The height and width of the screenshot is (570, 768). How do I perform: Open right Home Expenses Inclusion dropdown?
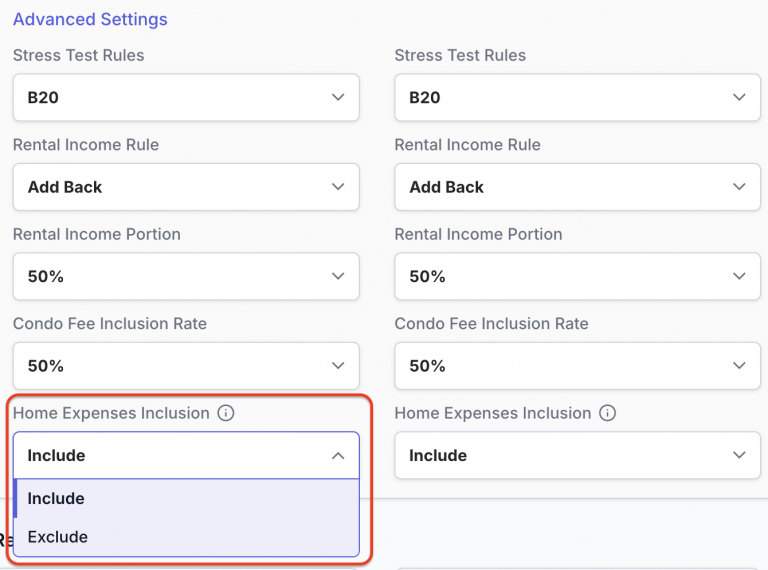click(x=577, y=455)
